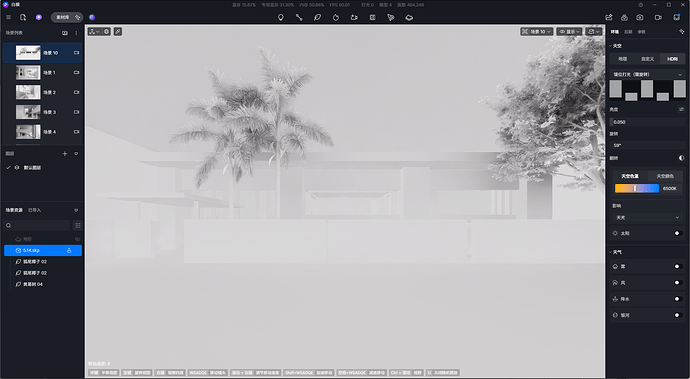Select the light bulb lighting tool
The width and height of the screenshot is (690, 379).
pyautogui.click(x=280, y=17)
